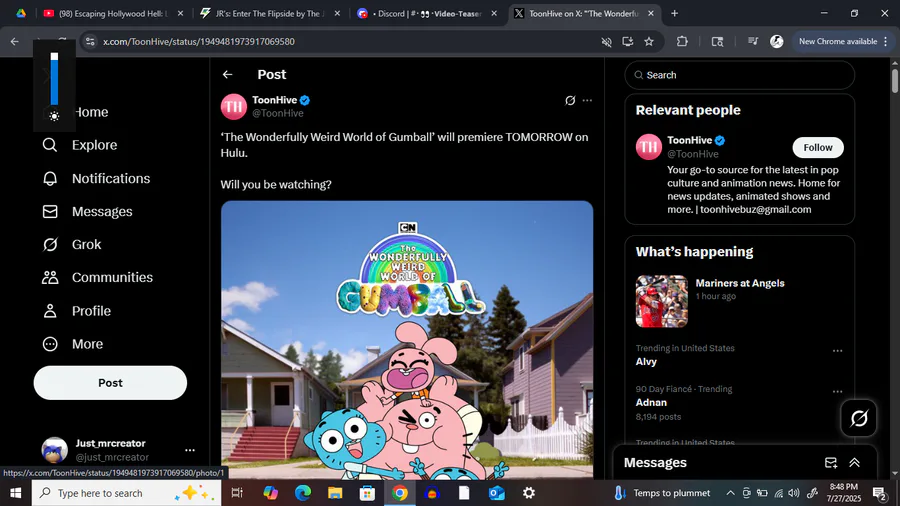Open floating Grok button
Screen dimensions: 900x506
[x=858, y=418]
